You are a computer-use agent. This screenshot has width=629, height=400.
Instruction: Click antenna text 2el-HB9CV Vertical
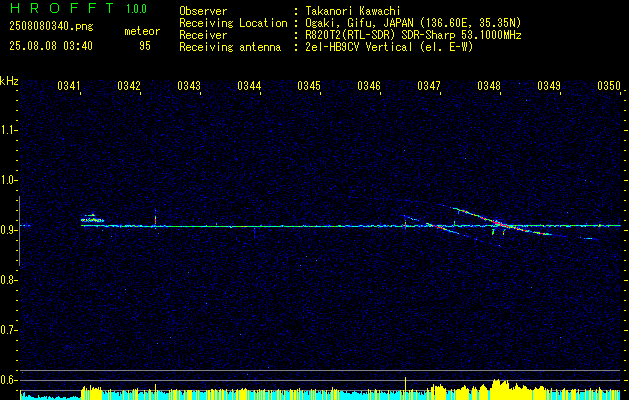pos(359,47)
